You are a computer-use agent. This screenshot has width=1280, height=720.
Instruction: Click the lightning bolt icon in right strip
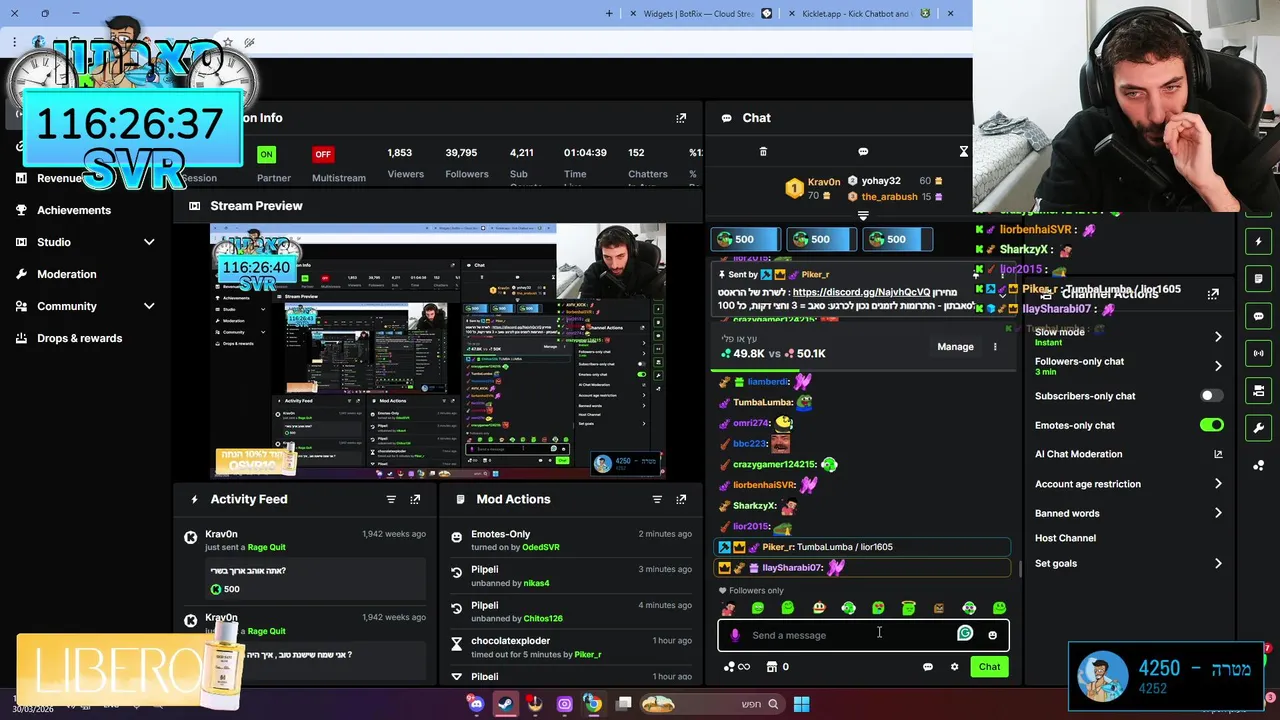click(1259, 241)
